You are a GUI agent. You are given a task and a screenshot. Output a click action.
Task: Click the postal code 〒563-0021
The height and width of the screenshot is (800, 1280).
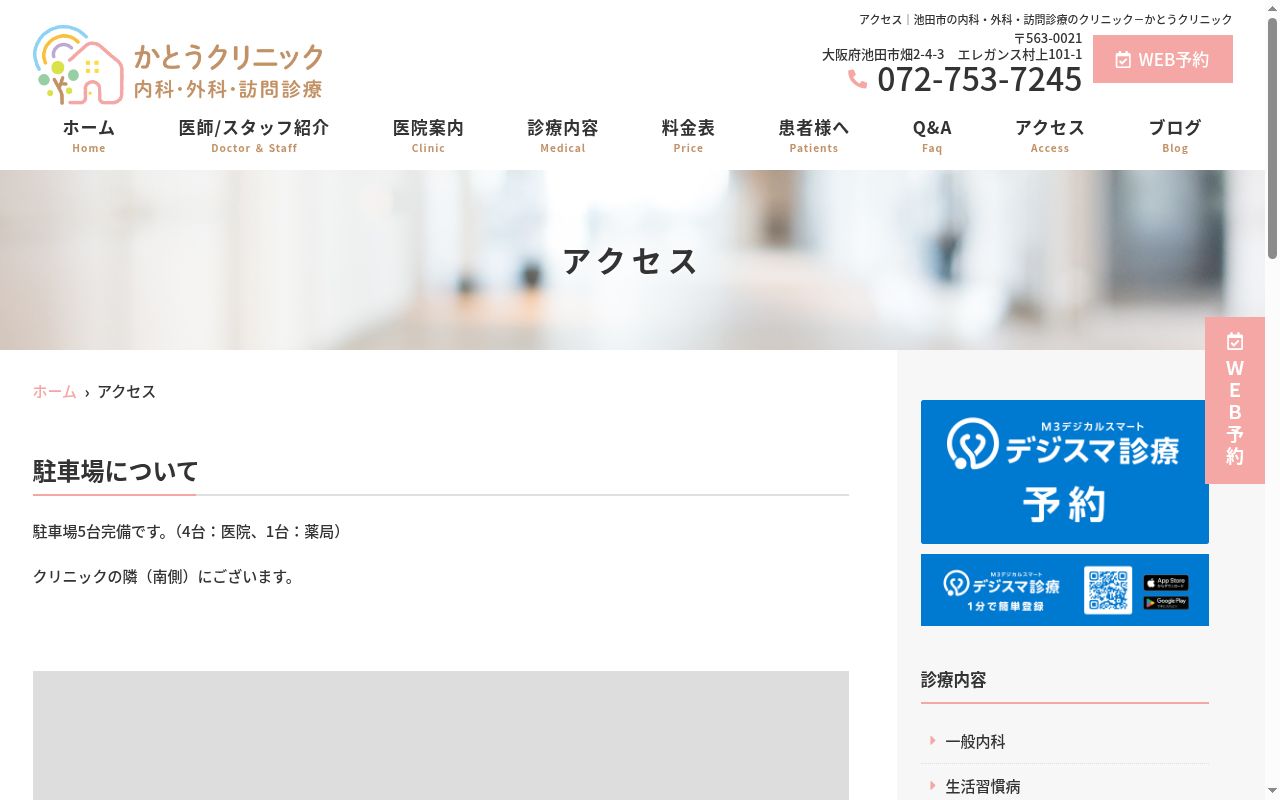[x=1048, y=38]
